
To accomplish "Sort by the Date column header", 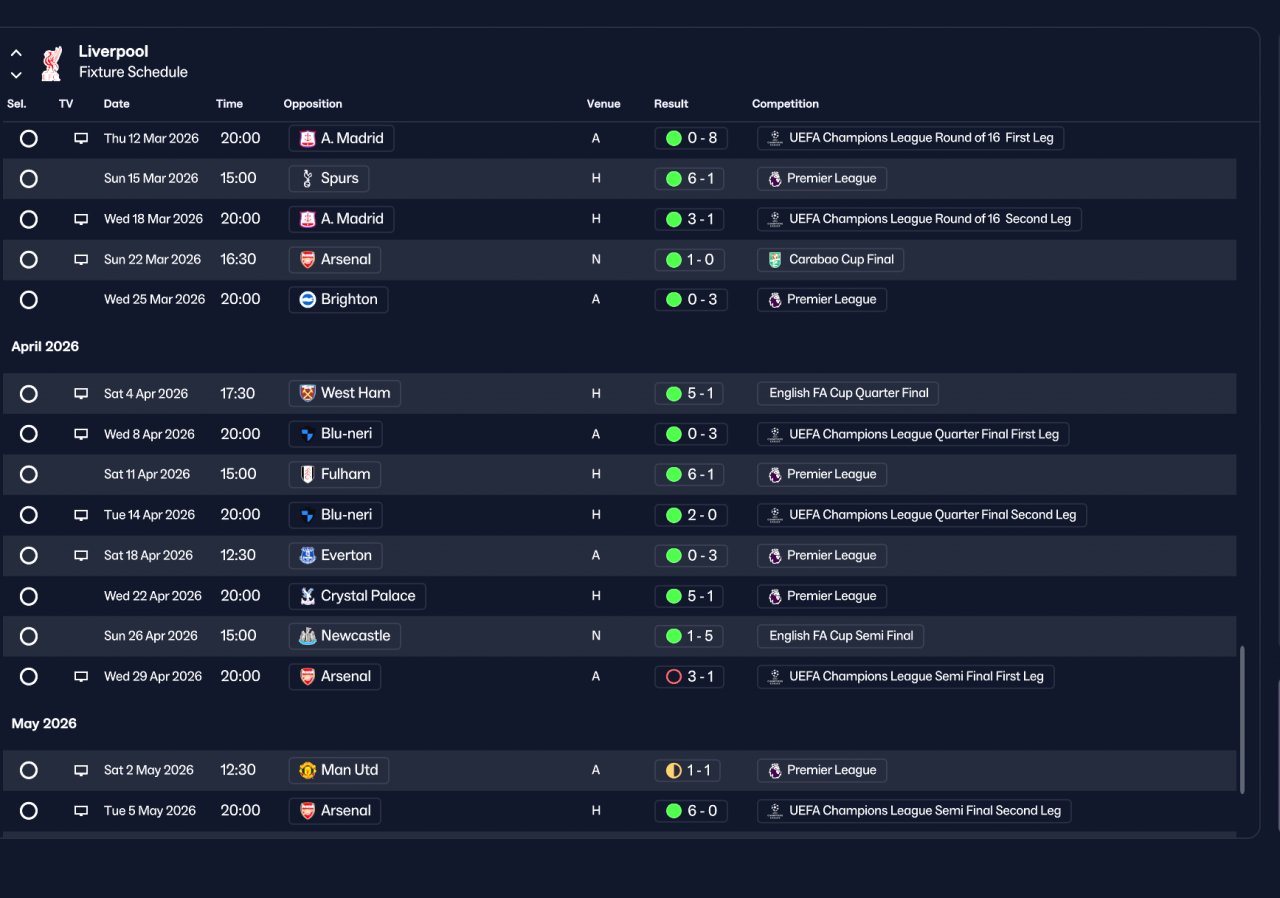I will point(117,104).
